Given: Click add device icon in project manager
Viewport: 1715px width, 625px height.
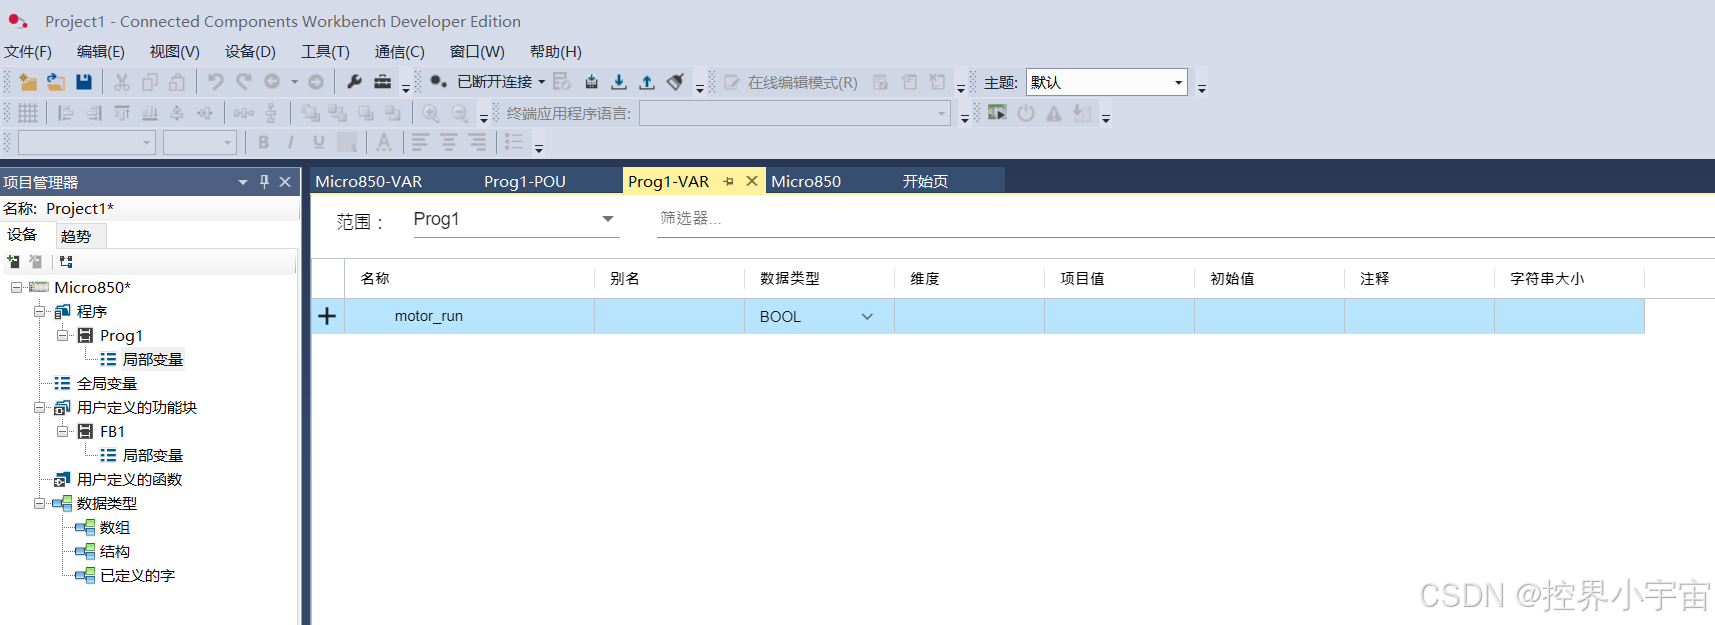Looking at the screenshot, I should click(14, 262).
